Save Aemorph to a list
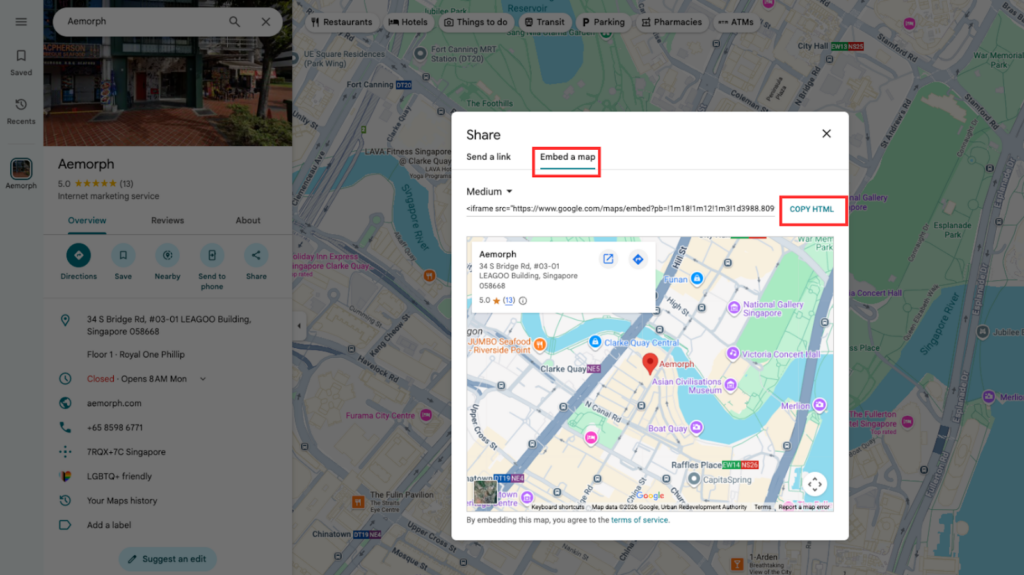The height and width of the screenshot is (575, 1024). 123,262
